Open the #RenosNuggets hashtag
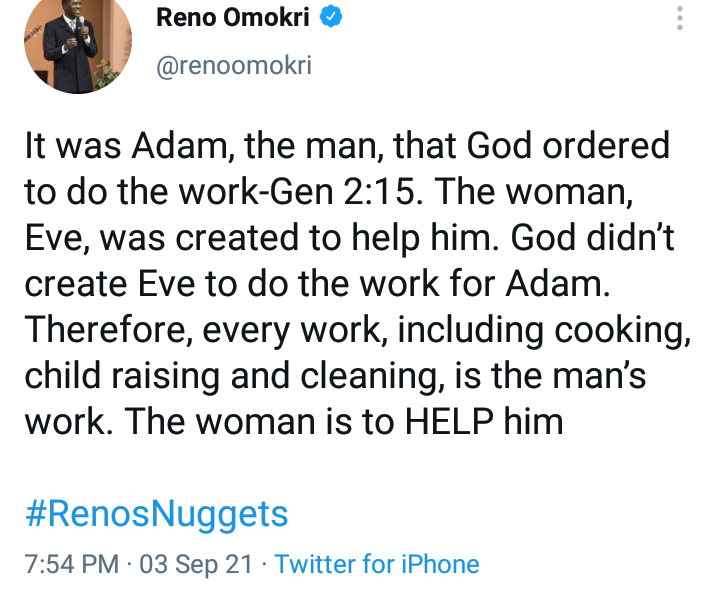The width and height of the screenshot is (719, 602). pyautogui.click(x=156, y=514)
